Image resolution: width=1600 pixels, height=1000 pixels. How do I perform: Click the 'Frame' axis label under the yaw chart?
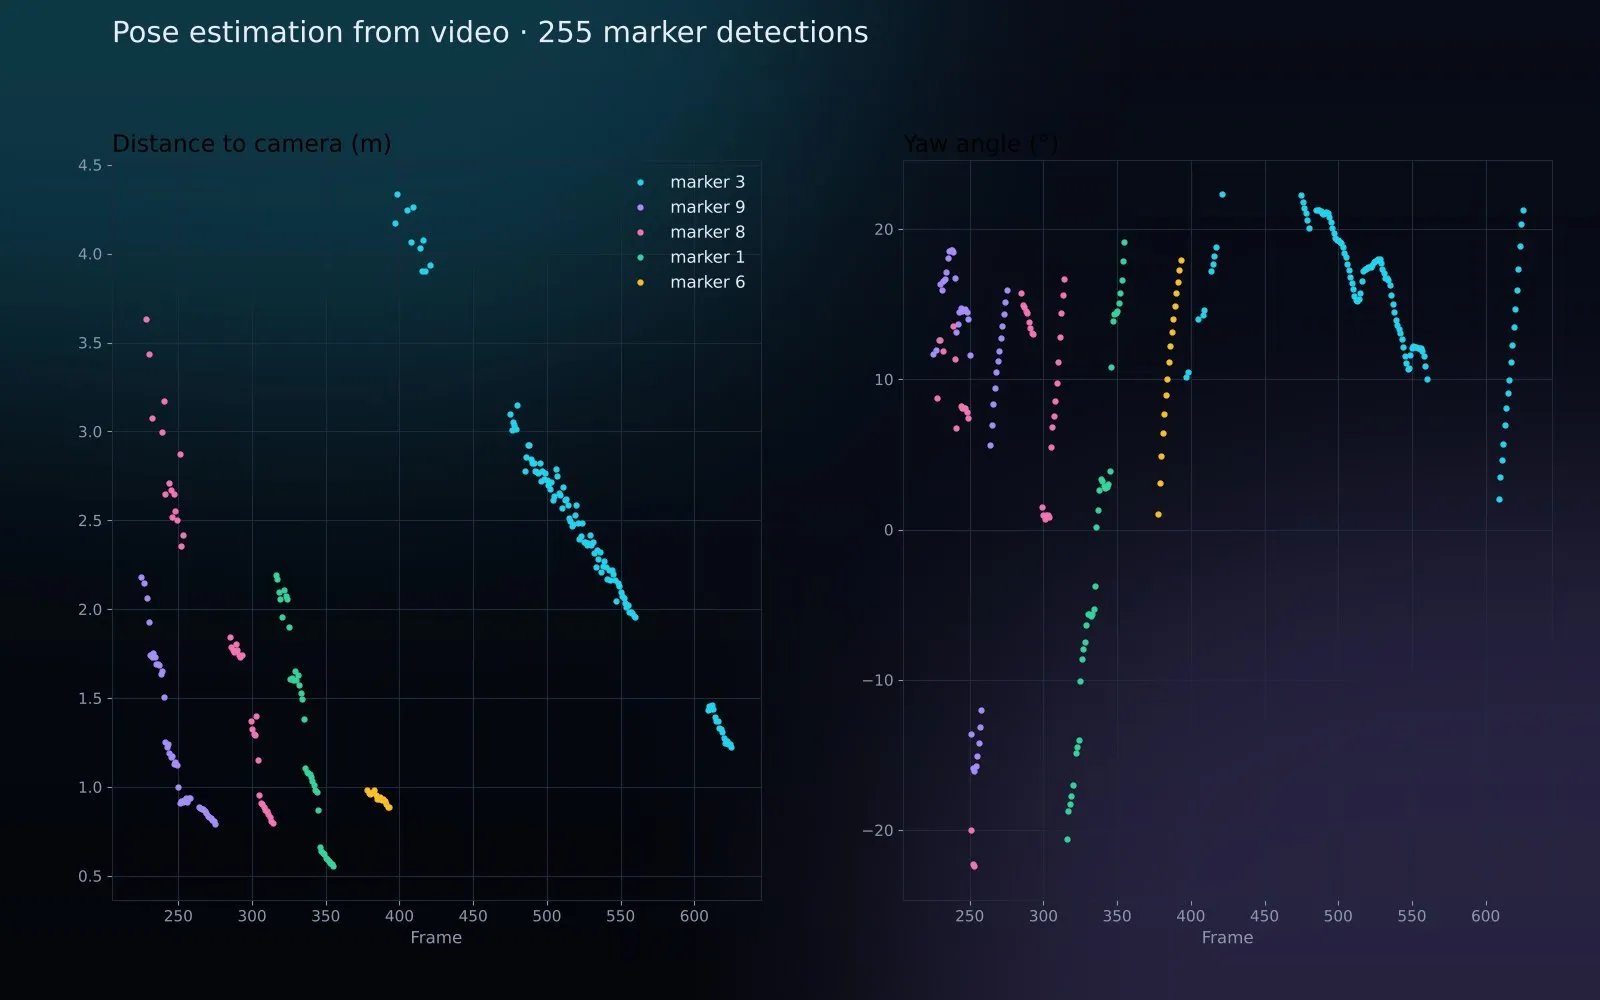pos(1227,938)
